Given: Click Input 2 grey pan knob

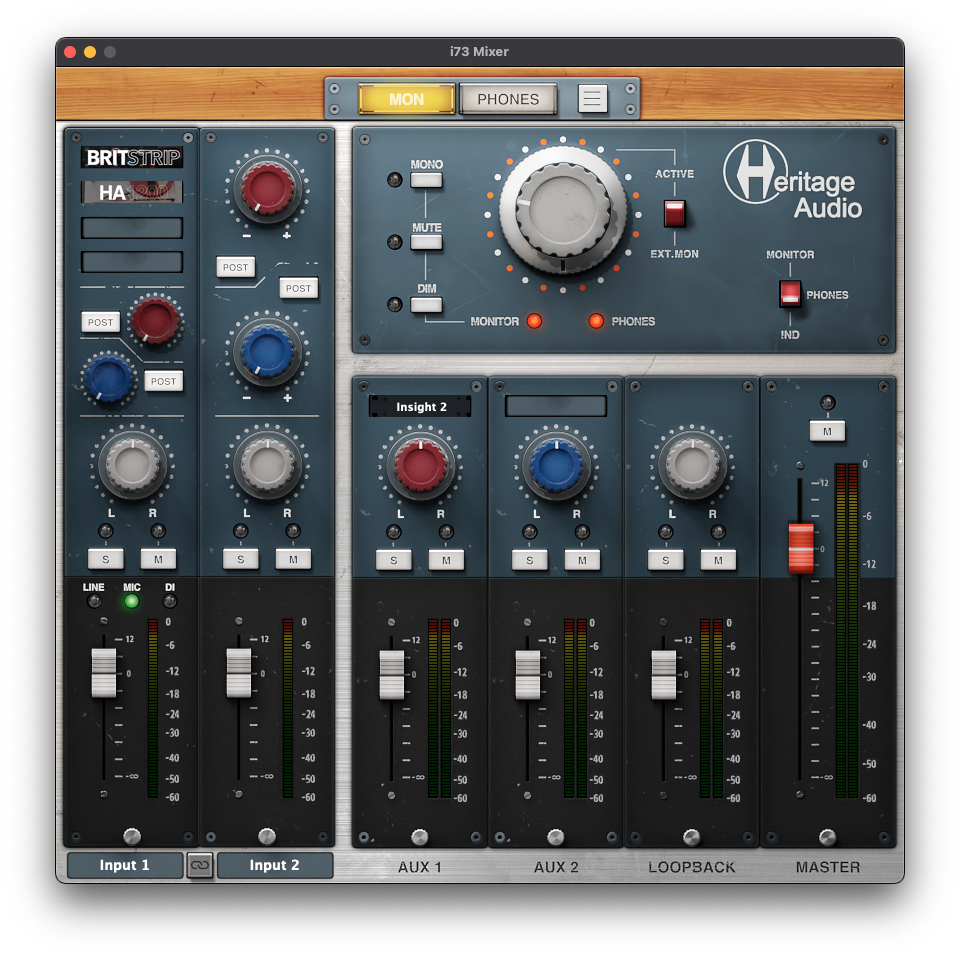Looking at the screenshot, I should coord(267,465).
